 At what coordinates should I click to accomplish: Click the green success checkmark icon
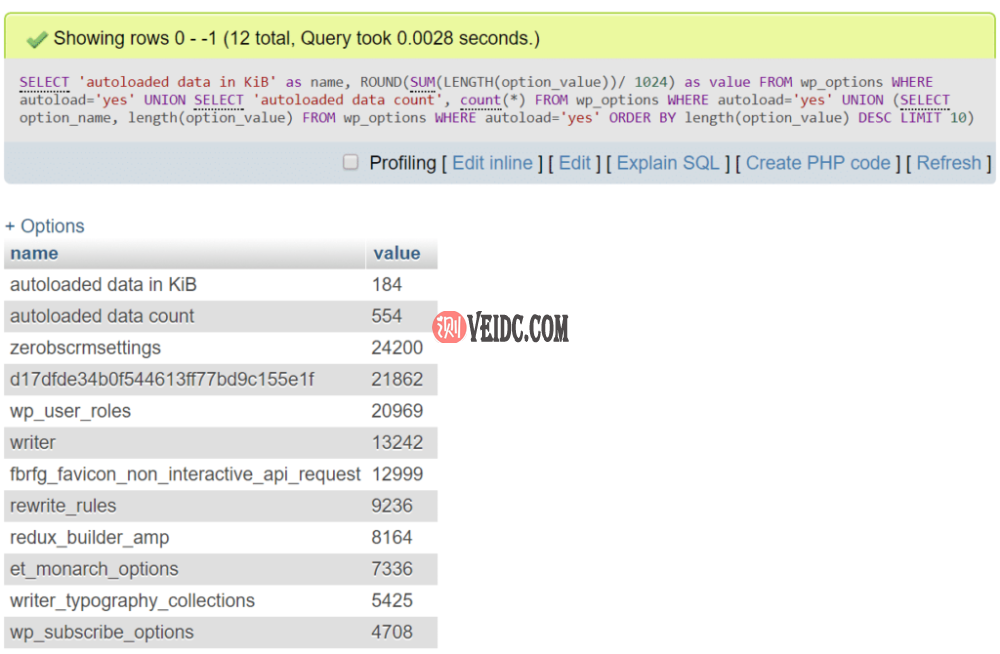pos(37,39)
